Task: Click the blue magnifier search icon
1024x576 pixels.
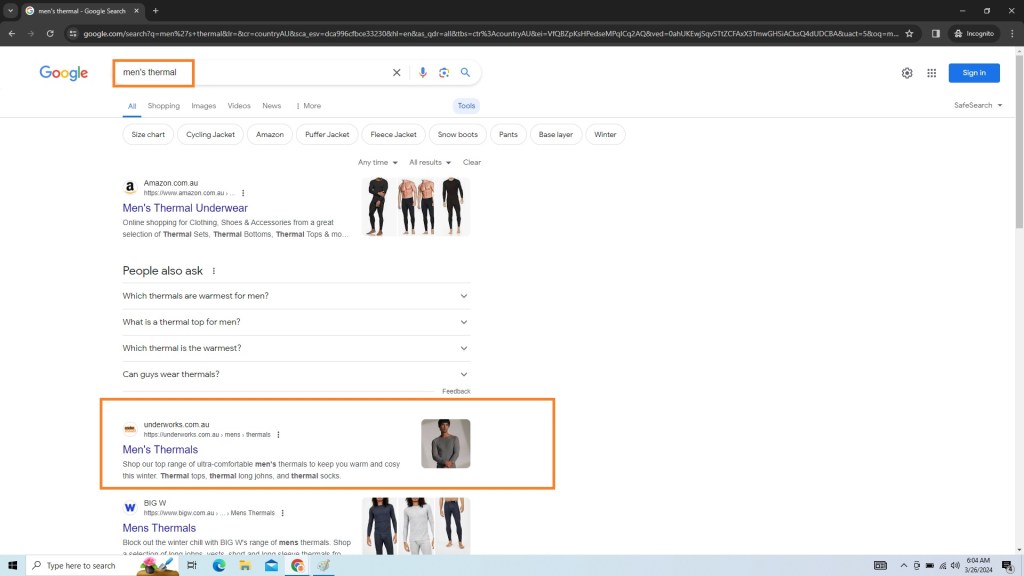Action: click(x=465, y=73)
